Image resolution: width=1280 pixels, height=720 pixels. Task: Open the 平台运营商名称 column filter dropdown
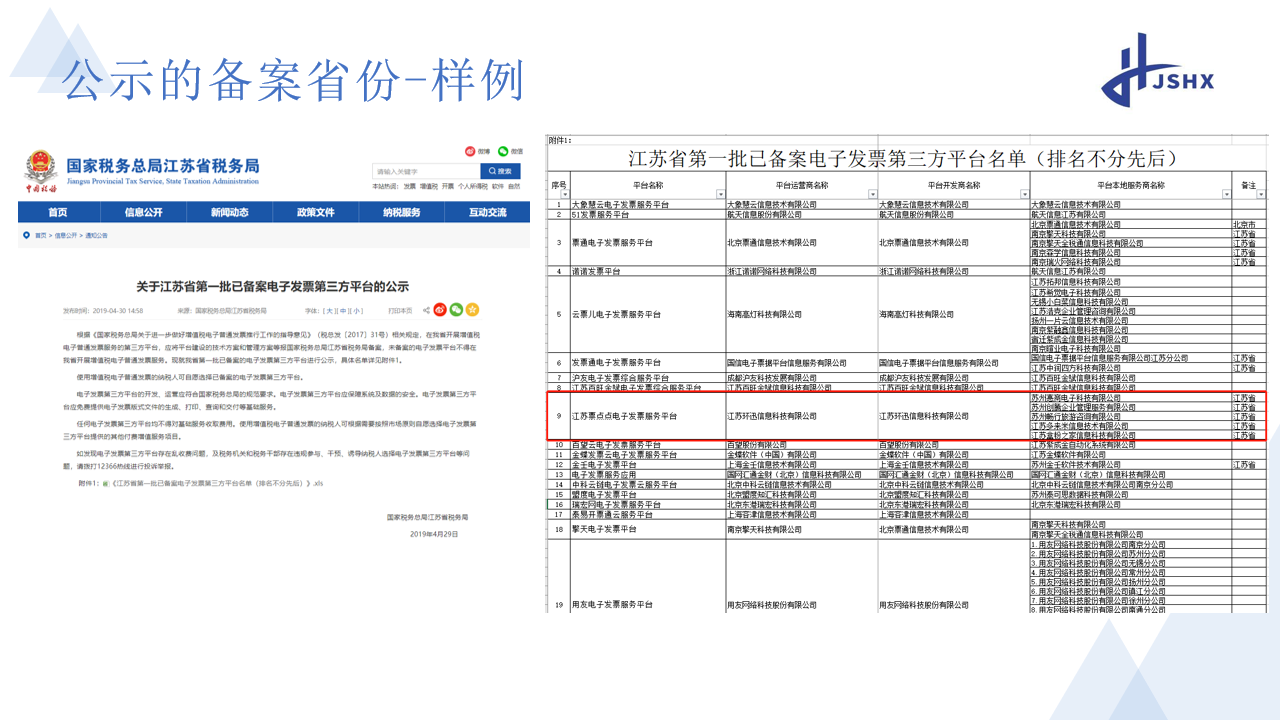(873, 194)
